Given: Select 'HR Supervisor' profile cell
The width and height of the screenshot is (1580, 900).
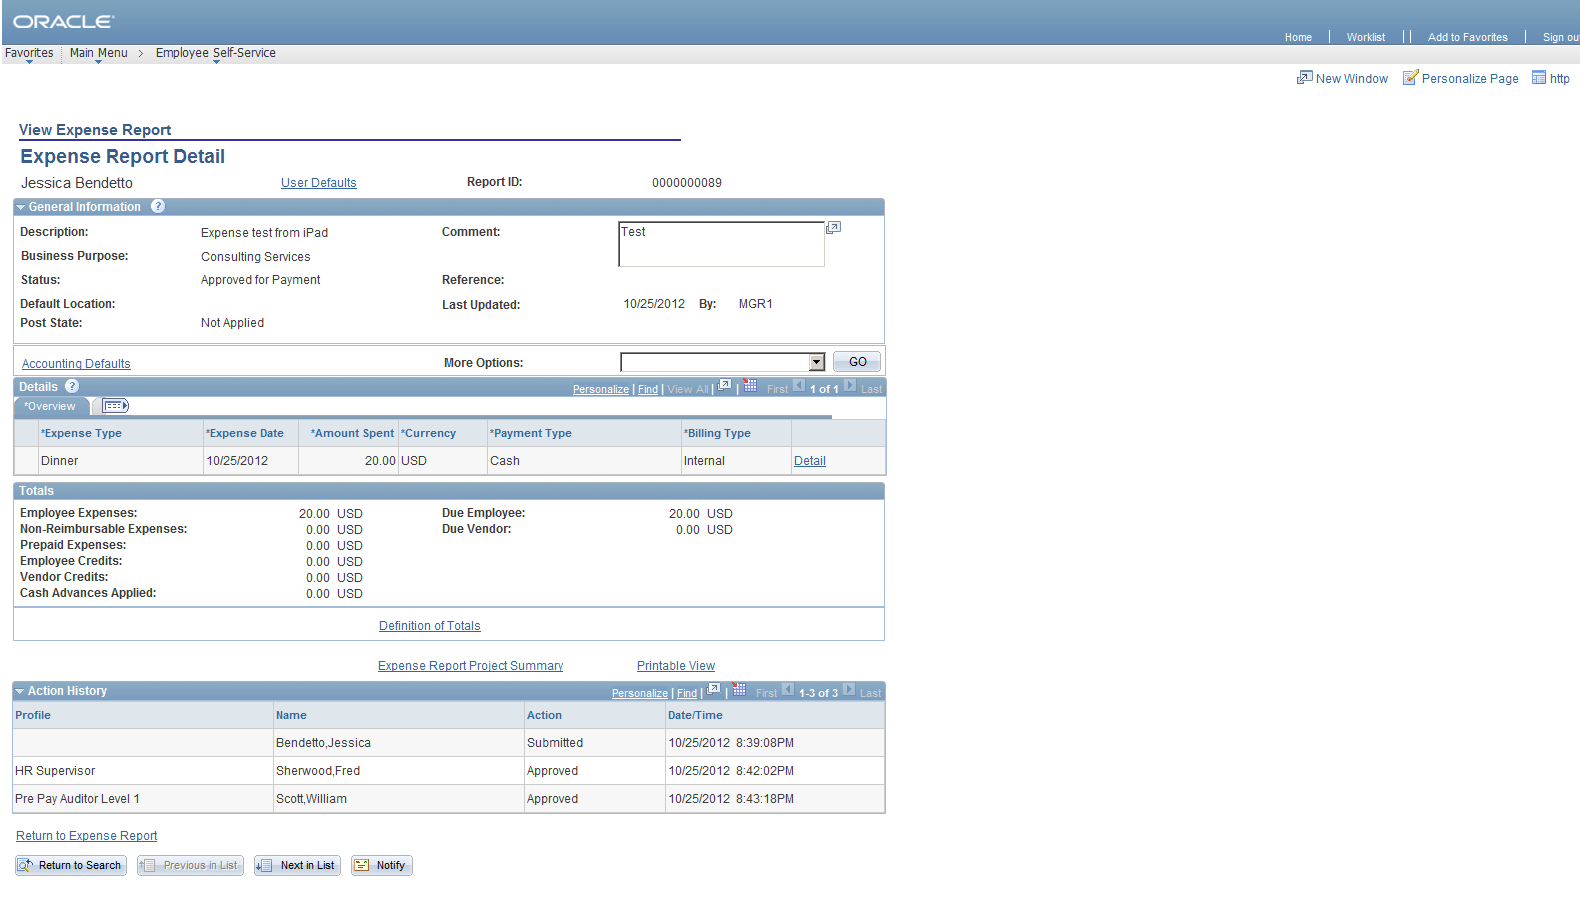Looking at the screenshot, I should pos(55,771).
